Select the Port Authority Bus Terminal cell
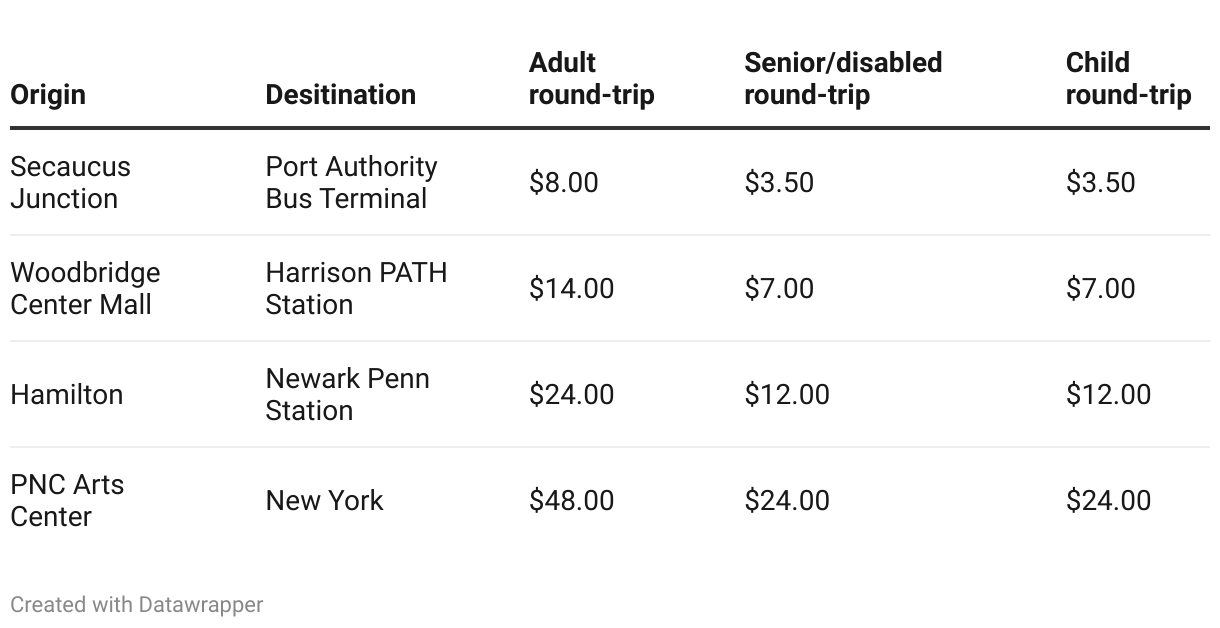 coord(351,182)
